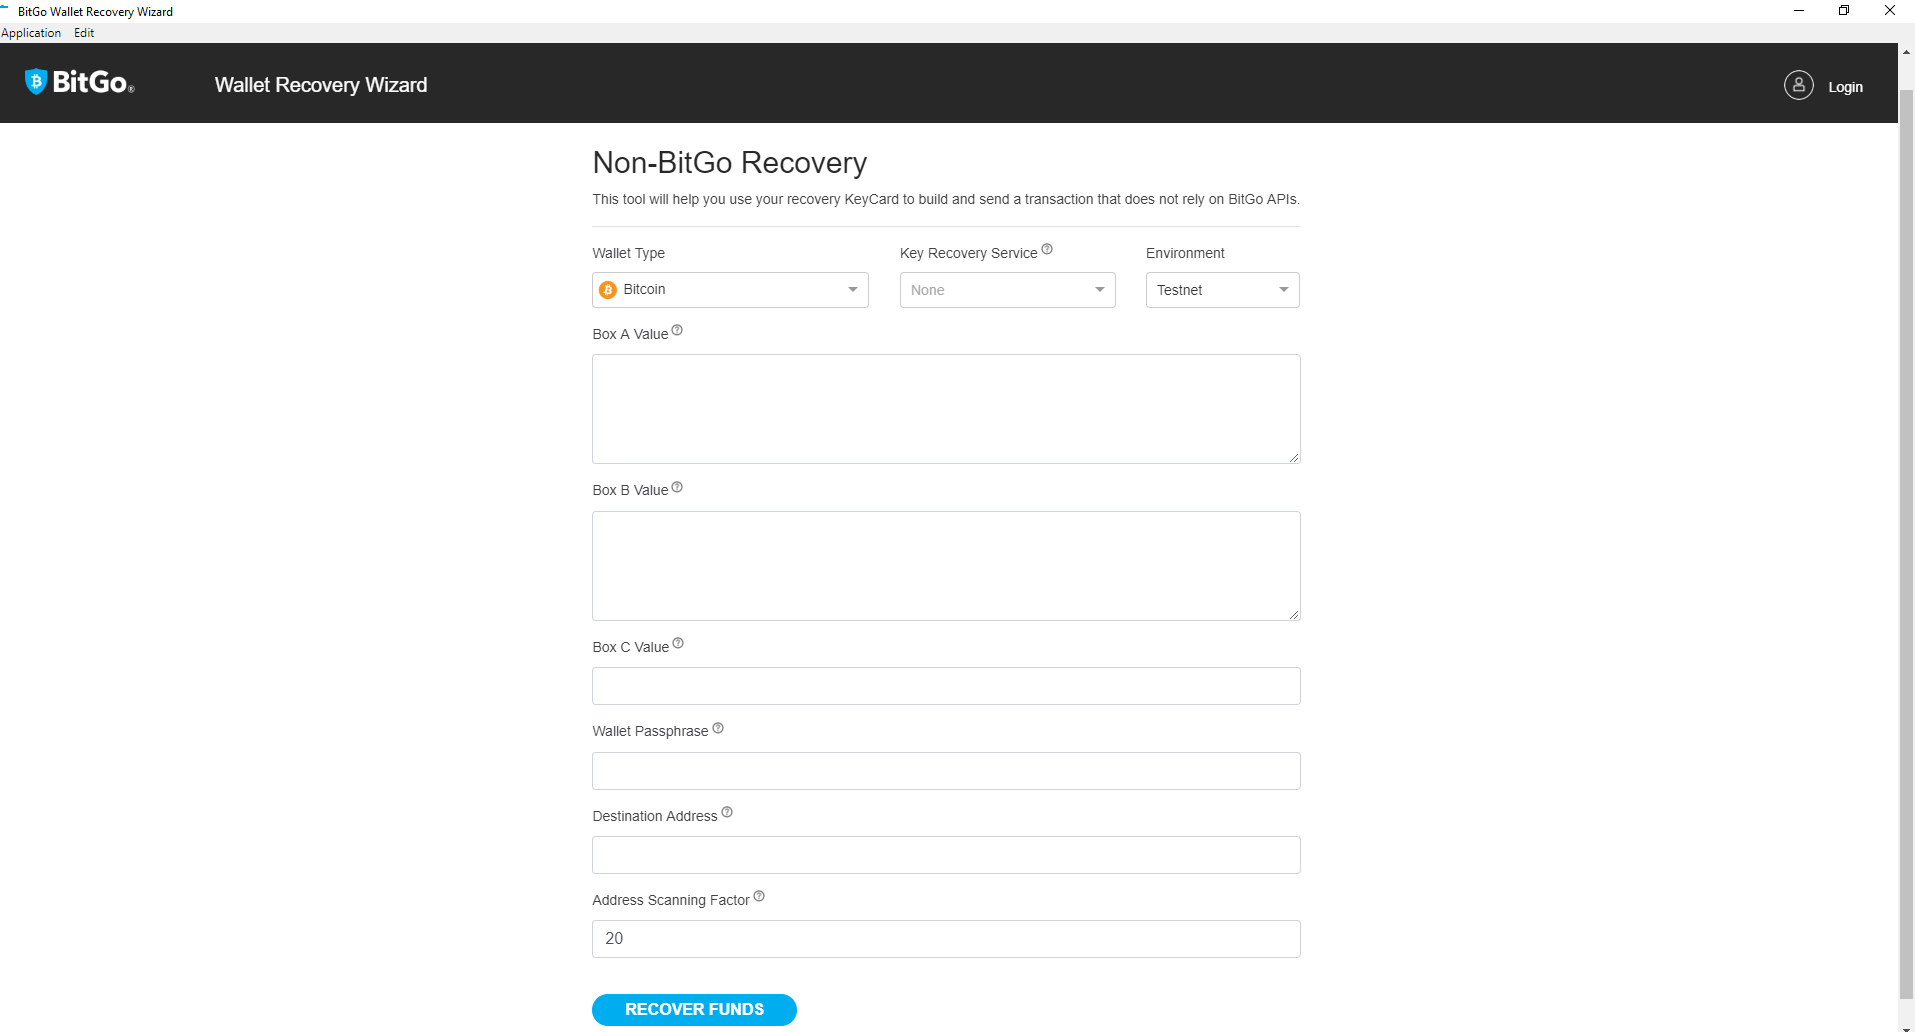This screenshot has width=1915, height=1032.
Task: Click the Bitcoin coin icon in Wallet Type
Action: [x=608, y=290]
